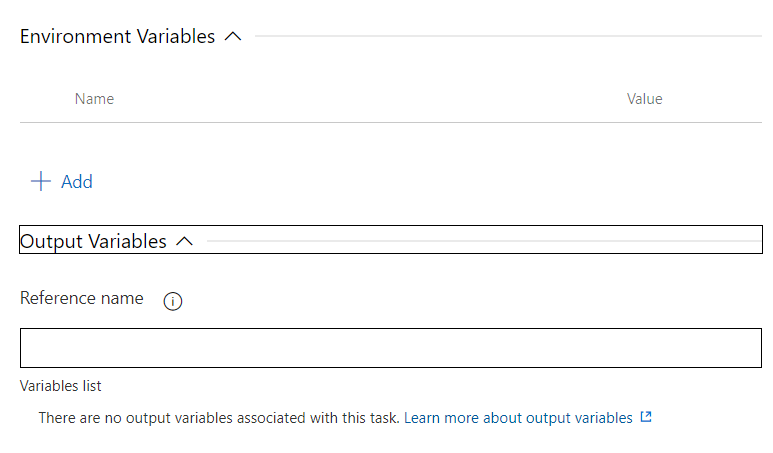Open Learn more about output variables link
The width and height of the screenshot is (773, 453).
coord(518,417)
